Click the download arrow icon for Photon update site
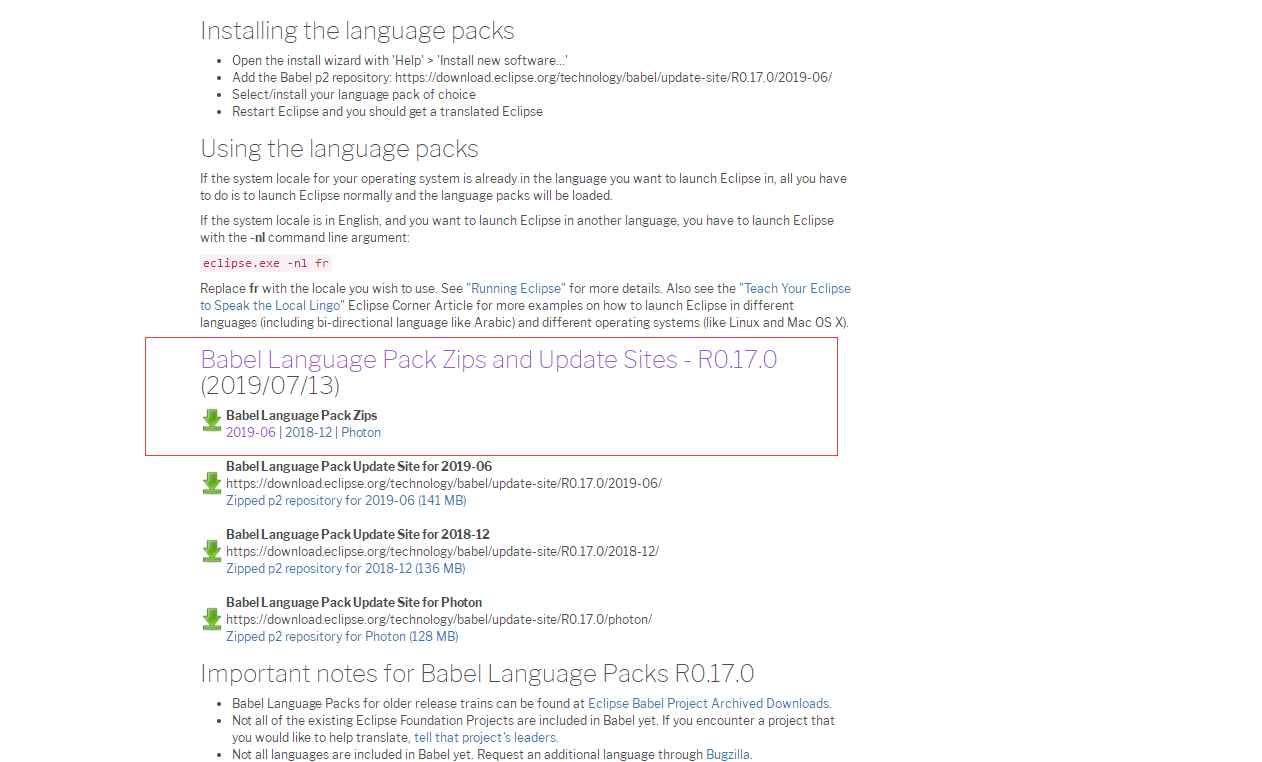 click(212, 619)
